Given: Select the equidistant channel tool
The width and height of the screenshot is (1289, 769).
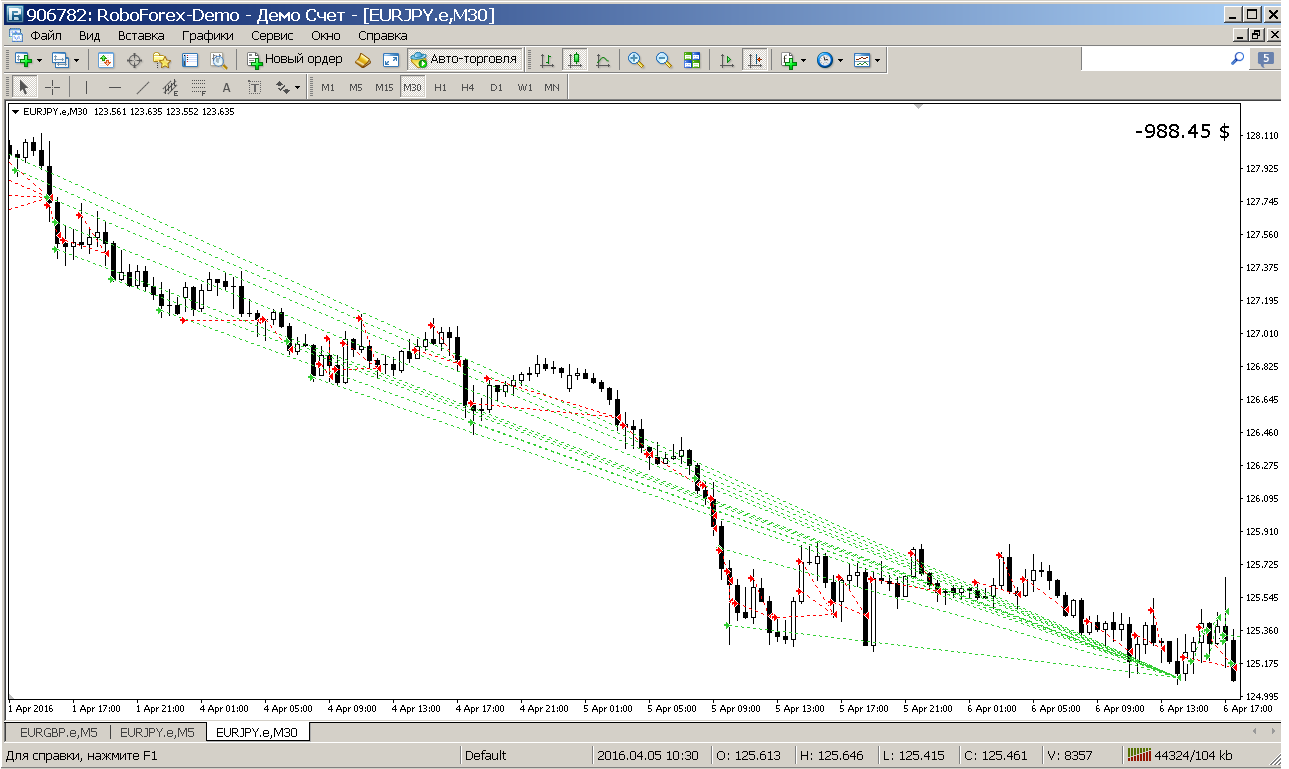Looking at the screenshot, I should [170, 87].
